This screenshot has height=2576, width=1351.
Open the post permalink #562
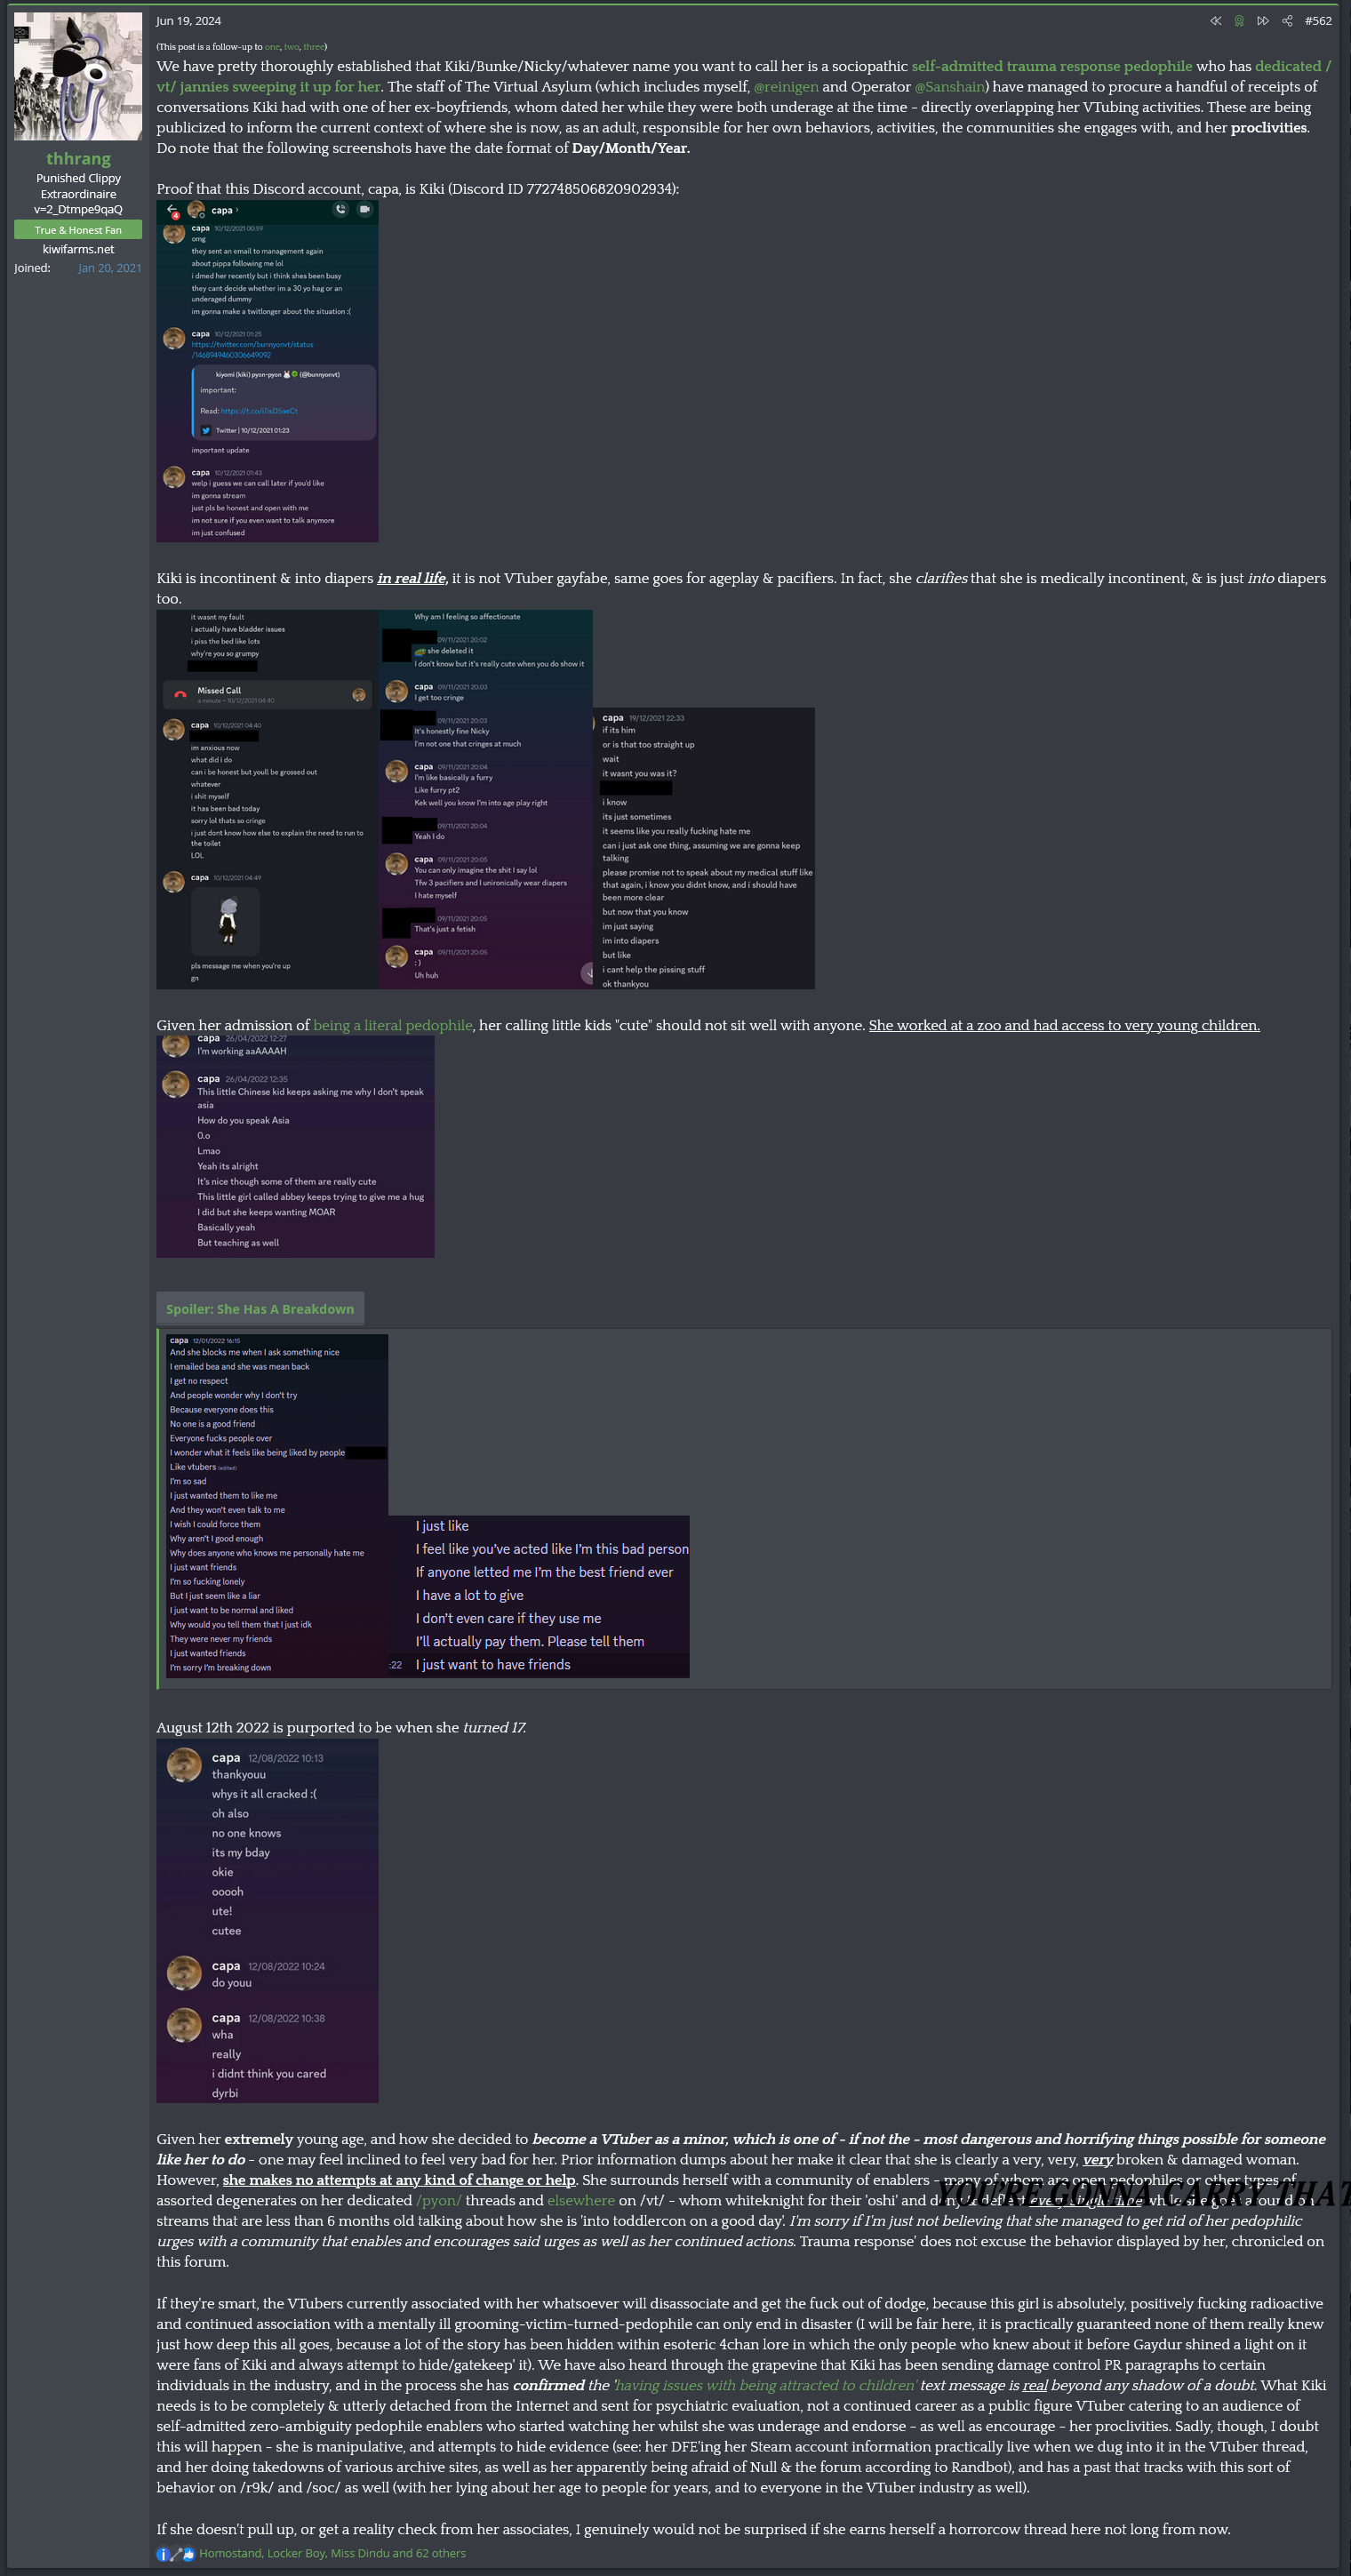click(1318, 21)
